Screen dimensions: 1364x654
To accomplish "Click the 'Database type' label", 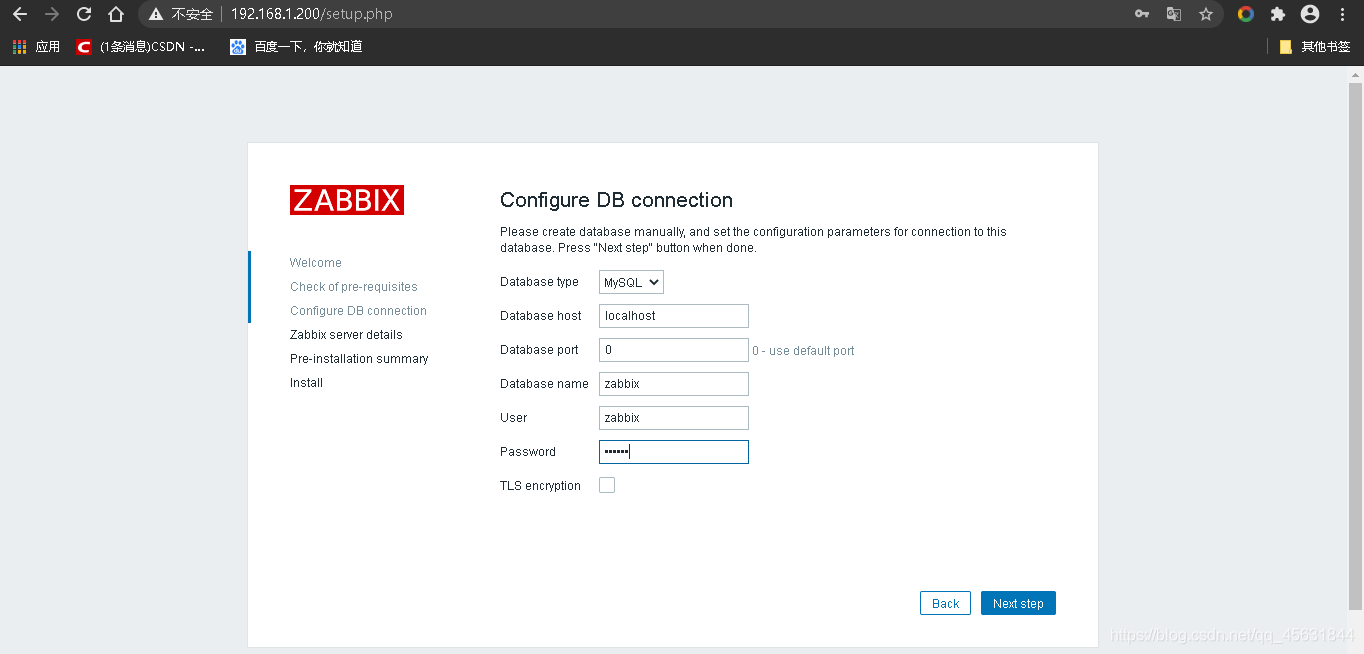I will tap(539, 282).
